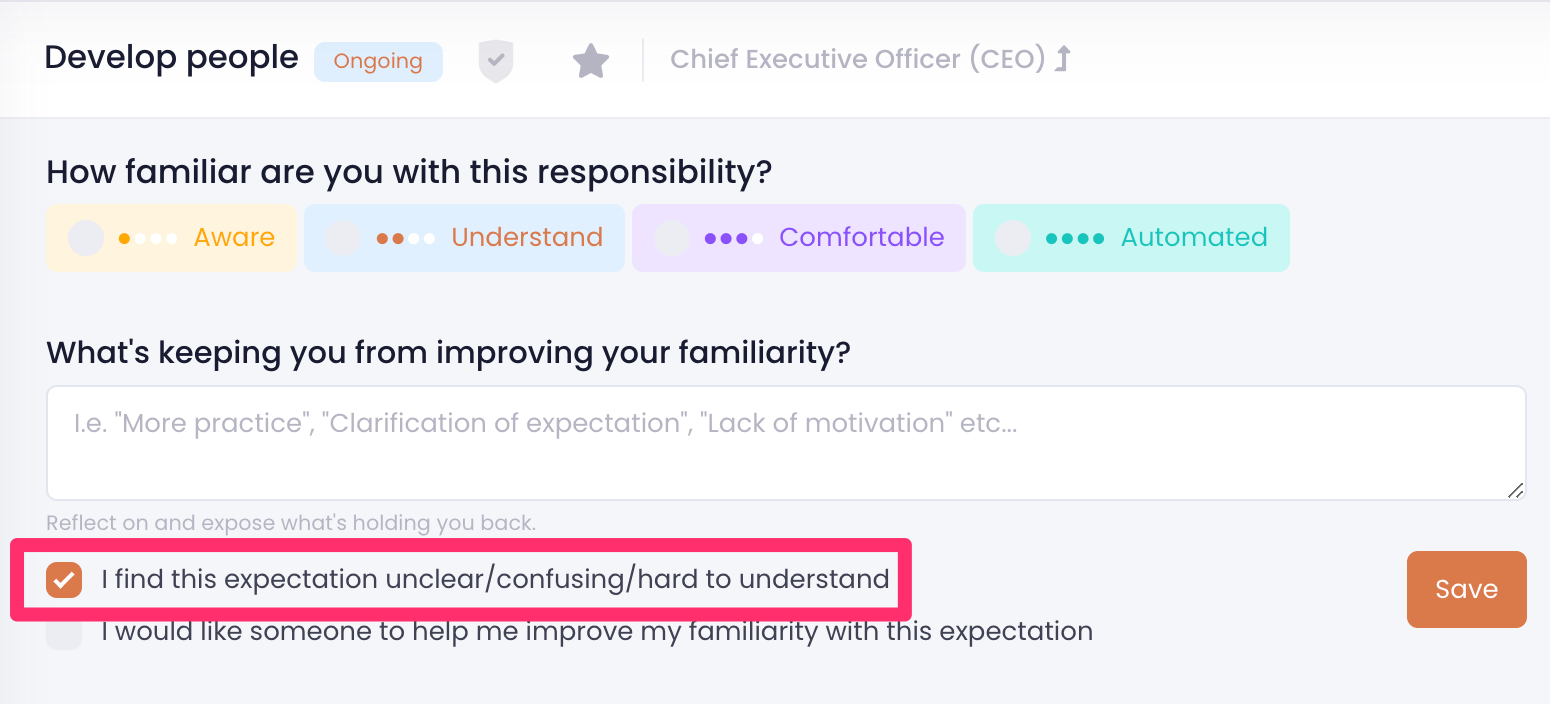Screen dimensions: 1550x704
Task: Pick the Comfortable radio circle
Action: pos(672,238)
